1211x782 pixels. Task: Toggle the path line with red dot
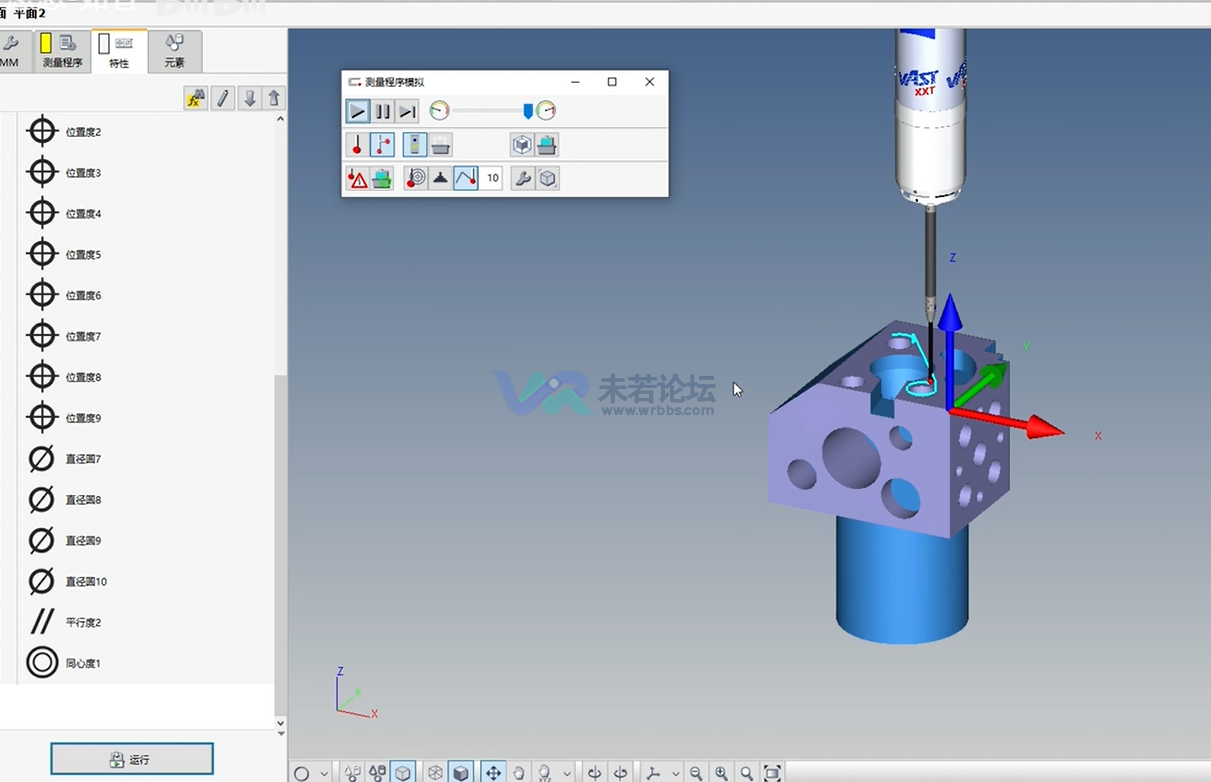pos(465,179)
